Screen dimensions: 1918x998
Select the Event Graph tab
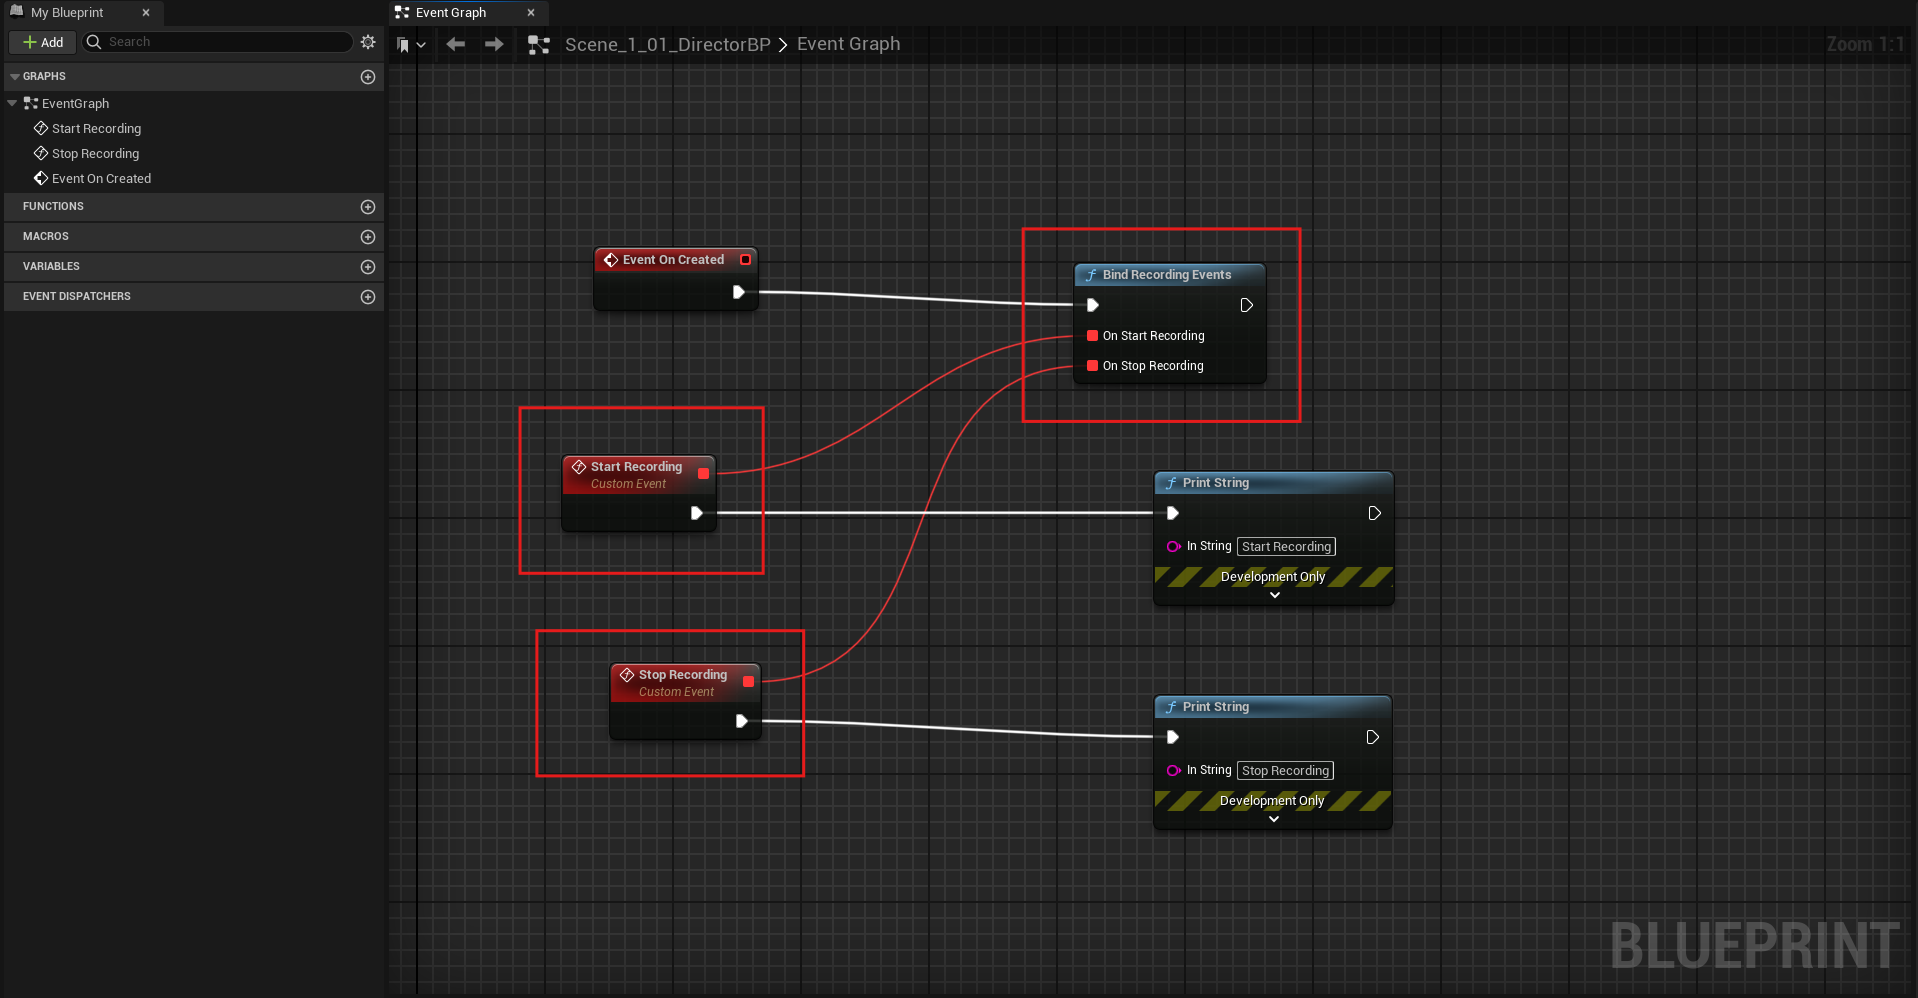point(451,13)
